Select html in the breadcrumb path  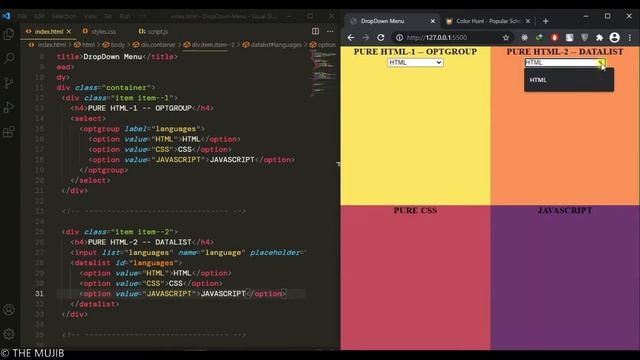coord(88,45)
